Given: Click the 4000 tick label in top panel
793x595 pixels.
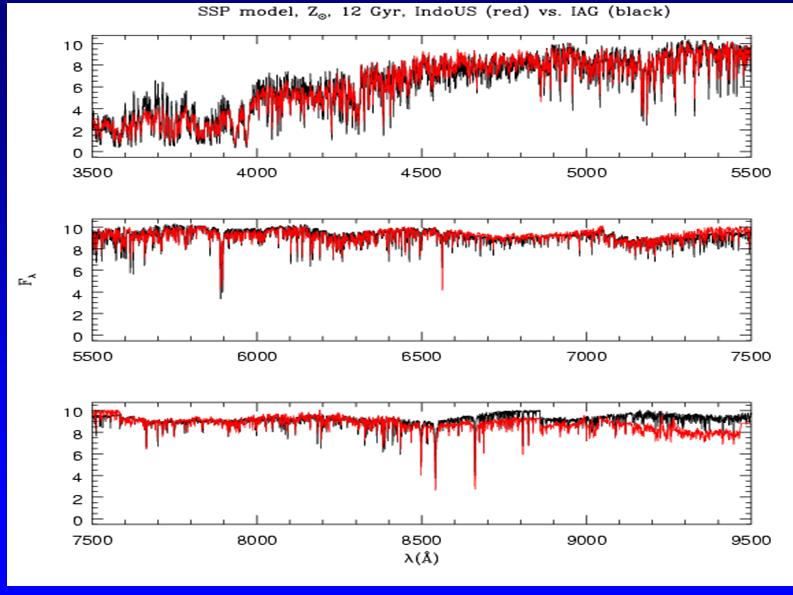Looking at the screenshot, I should point(257,171).
